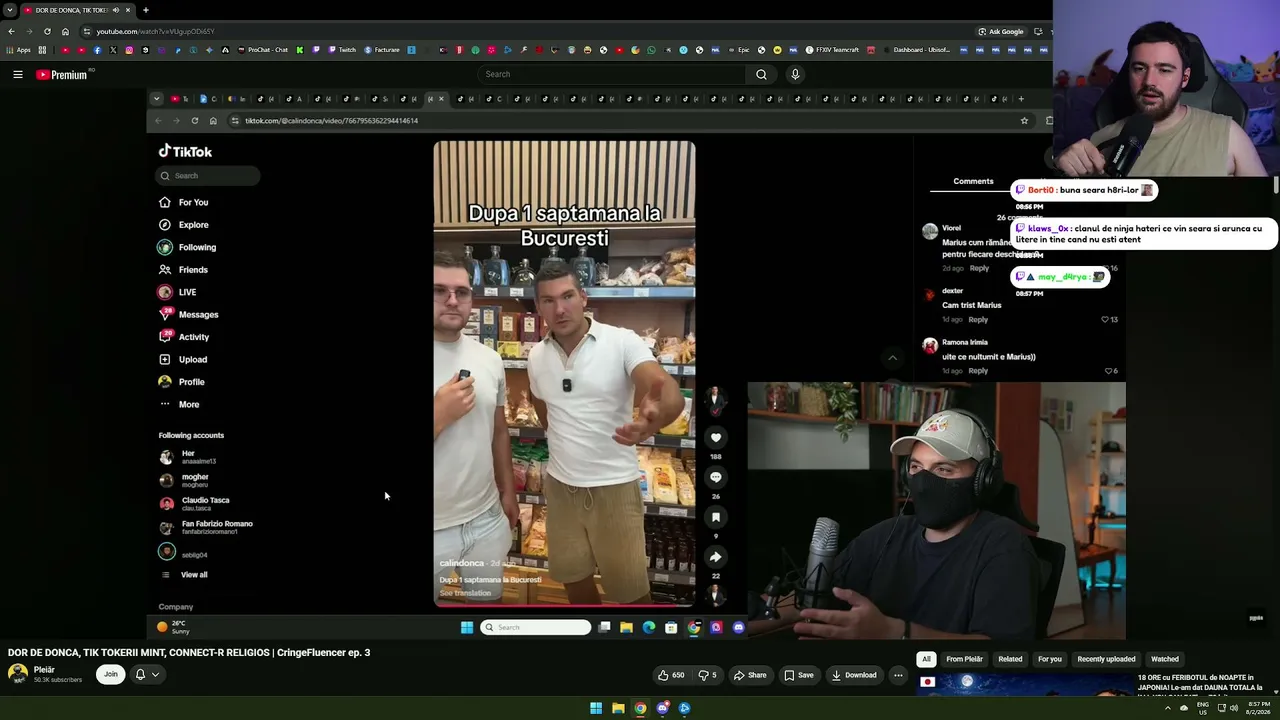Open the Twitch bookmark
This screenshot has width=1280, height=720.
pyautogui.click(x=342, y=50)
